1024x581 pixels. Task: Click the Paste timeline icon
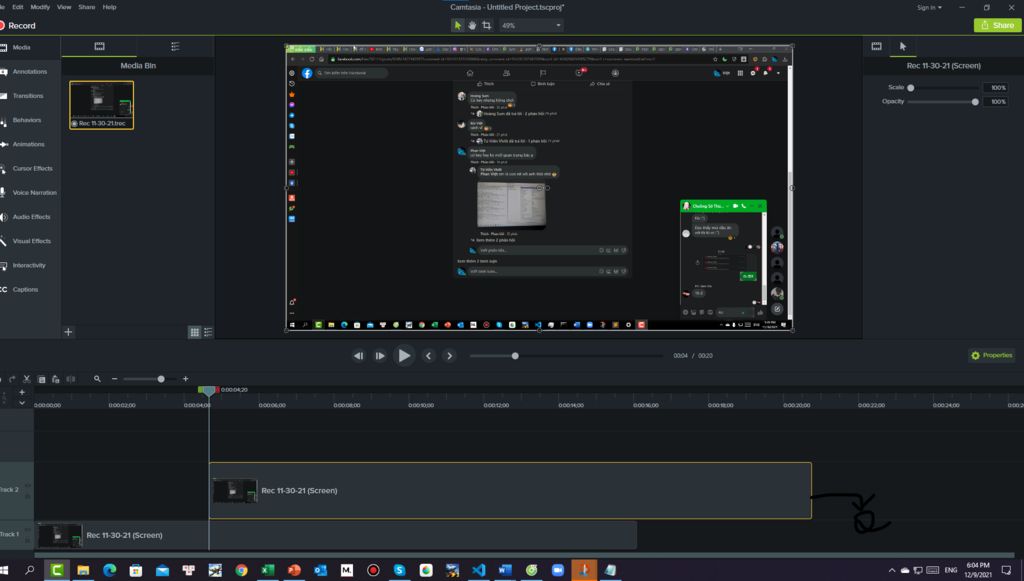pyautogui.click(x=56, y=379)
